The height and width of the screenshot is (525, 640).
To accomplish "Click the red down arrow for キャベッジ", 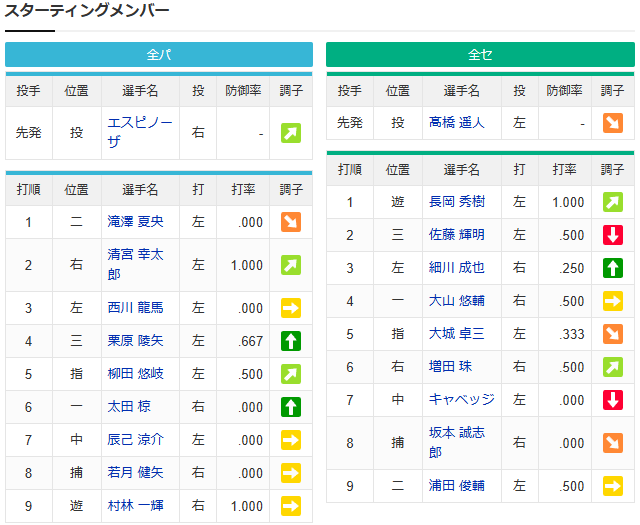I will tap(613, 400).
